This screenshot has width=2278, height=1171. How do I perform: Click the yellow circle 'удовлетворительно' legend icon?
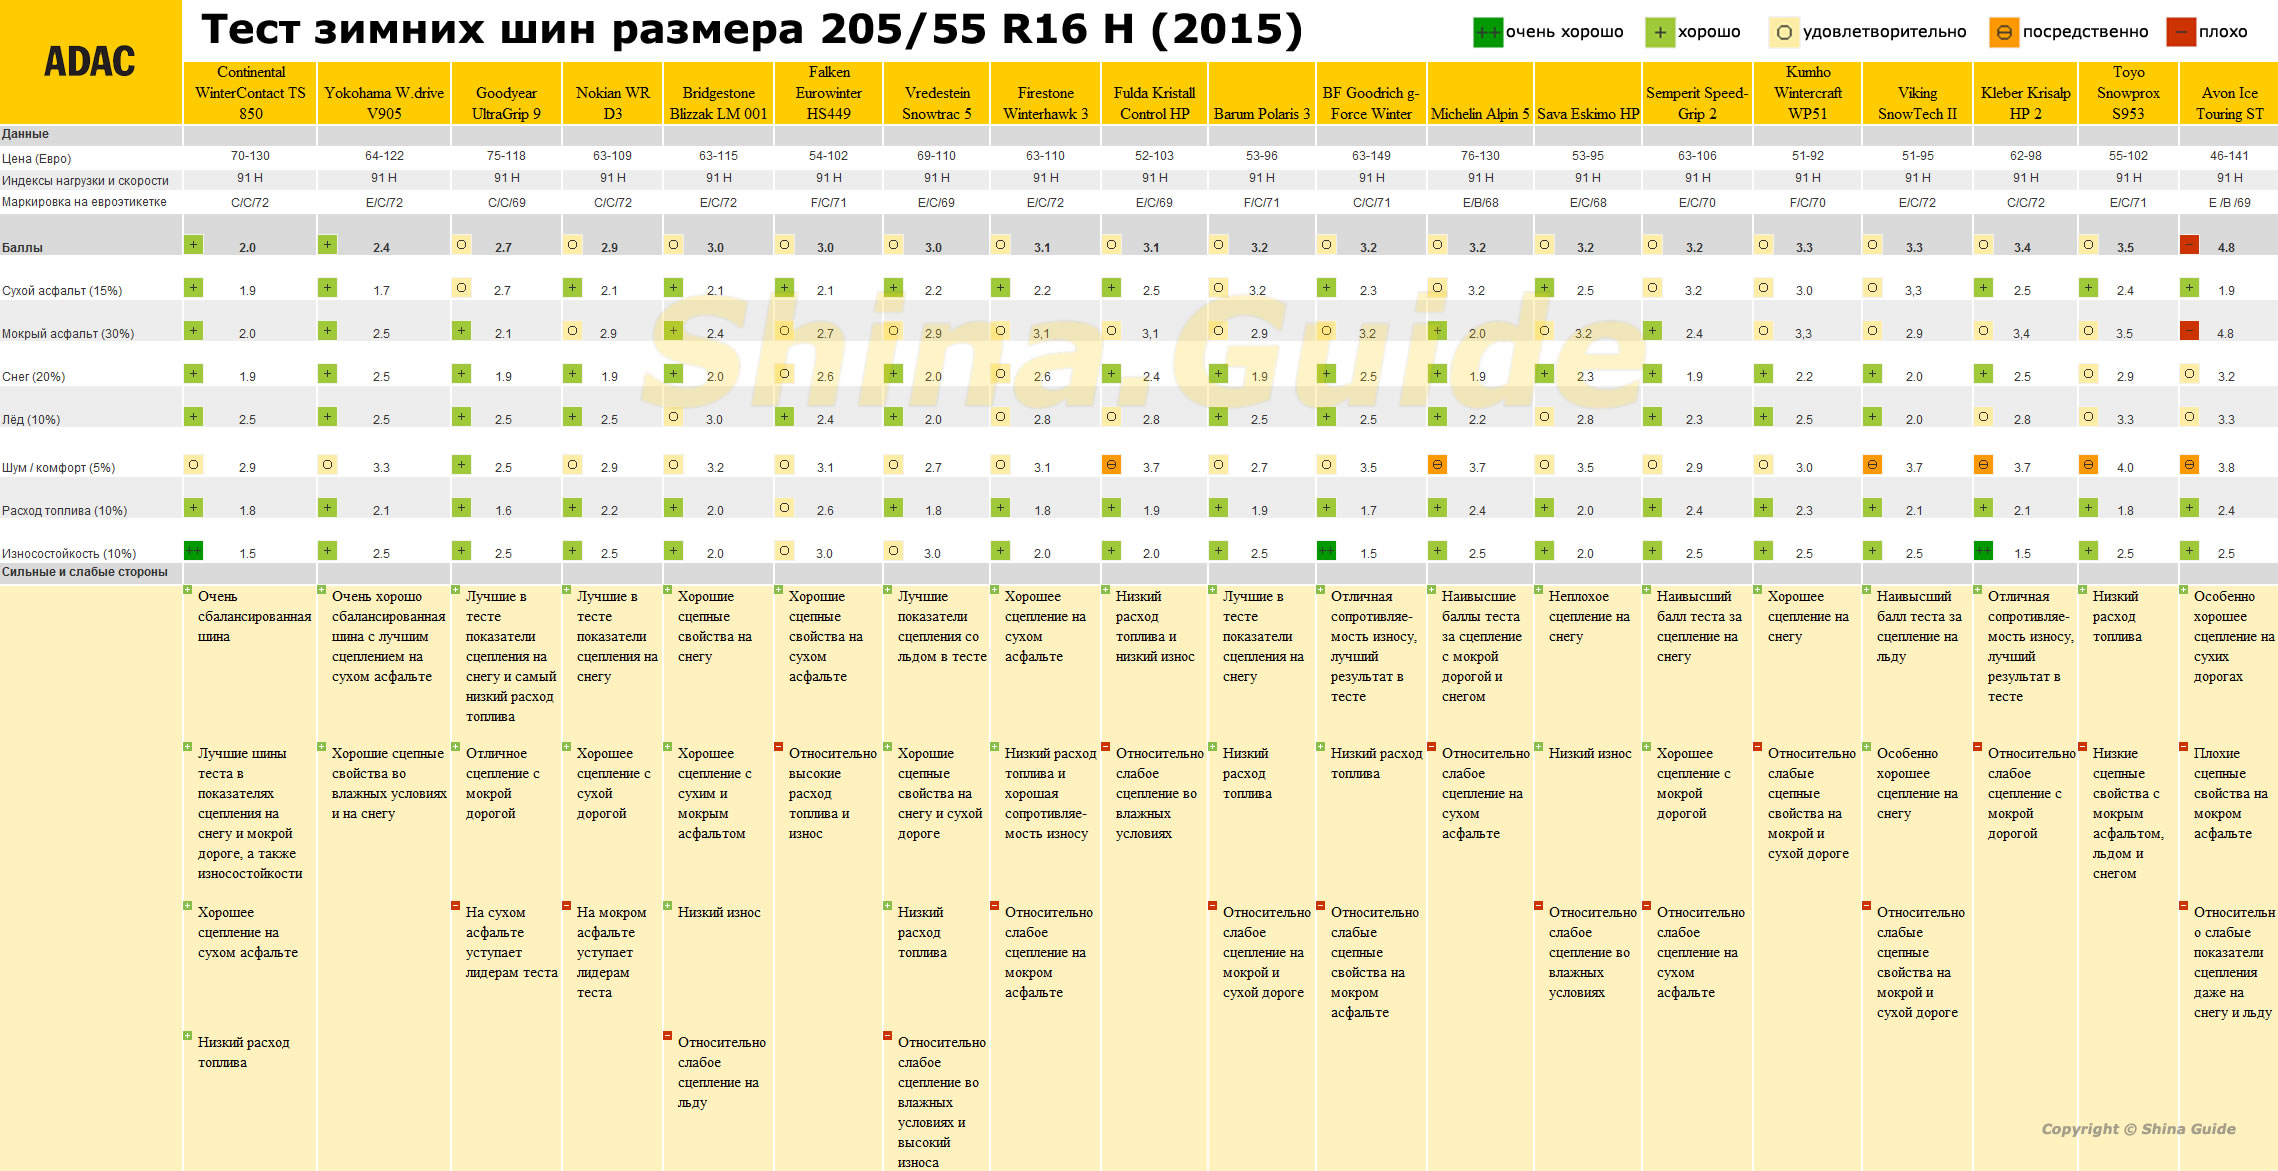(1784, 32)
